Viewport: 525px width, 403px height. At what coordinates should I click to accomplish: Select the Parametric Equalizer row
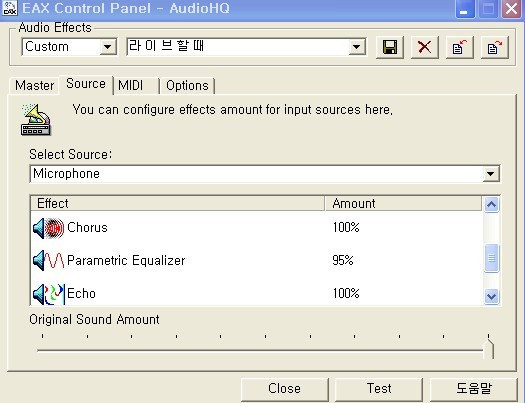point(257,260)
